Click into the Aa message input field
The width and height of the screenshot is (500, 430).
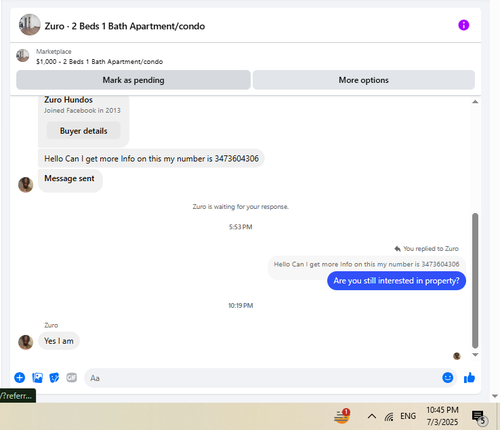point(263,378)
